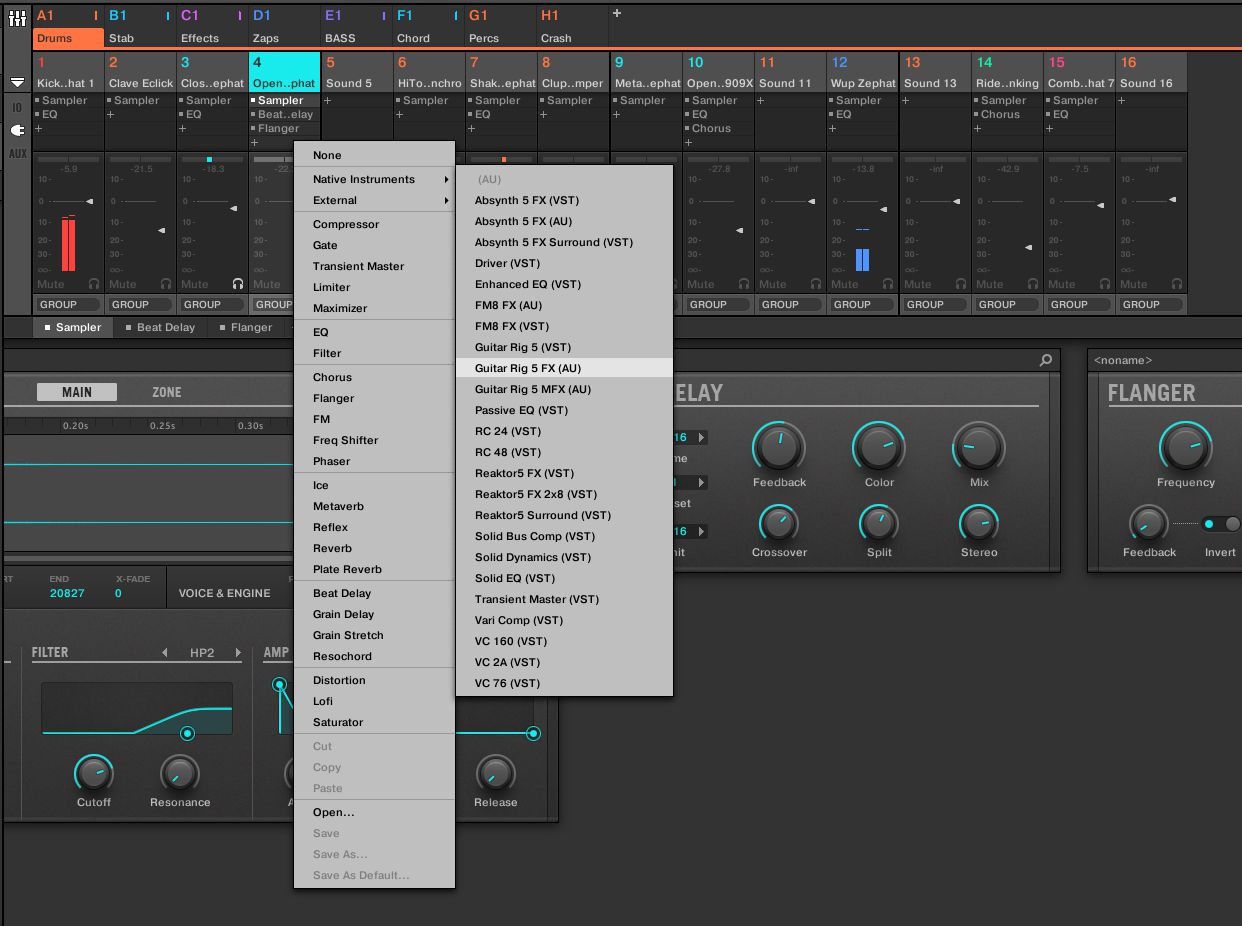Screen dimensions: 1242x926
Task: Click the down-arrow icon beside sound slot 1
Action: 17,82
